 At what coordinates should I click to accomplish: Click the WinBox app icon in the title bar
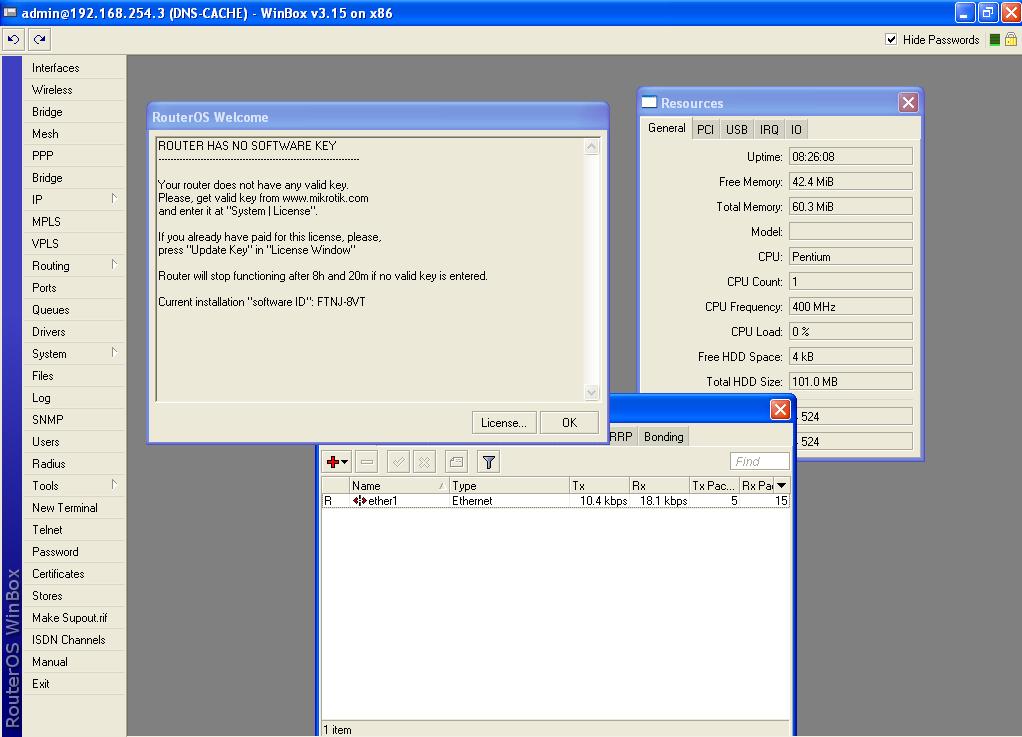pos(10,12)
